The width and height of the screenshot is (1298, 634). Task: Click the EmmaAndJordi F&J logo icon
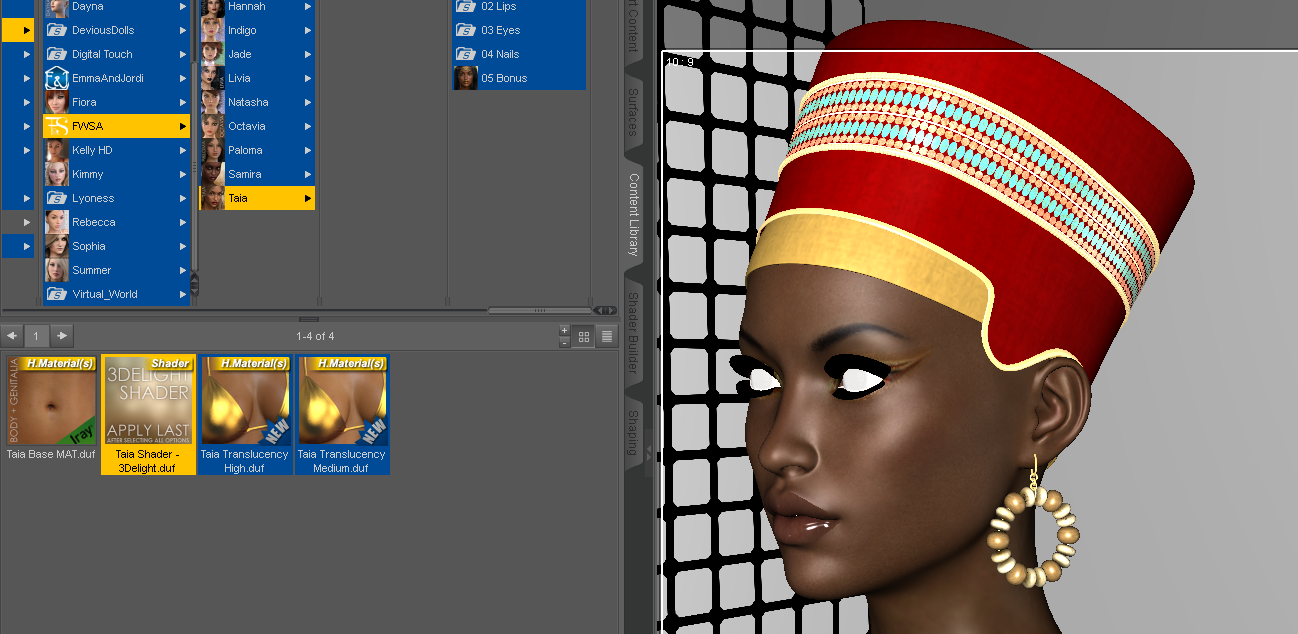[x=57, y=78]
